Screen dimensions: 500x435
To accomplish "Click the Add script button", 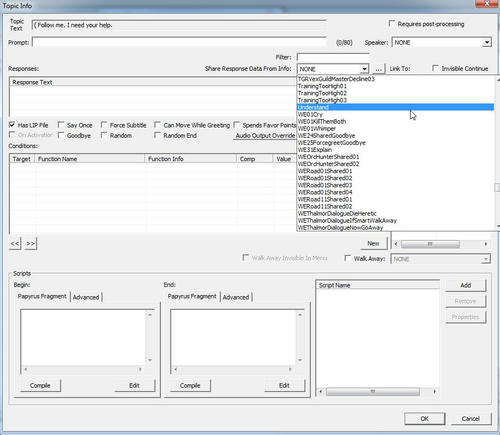I will click(465, 285).
